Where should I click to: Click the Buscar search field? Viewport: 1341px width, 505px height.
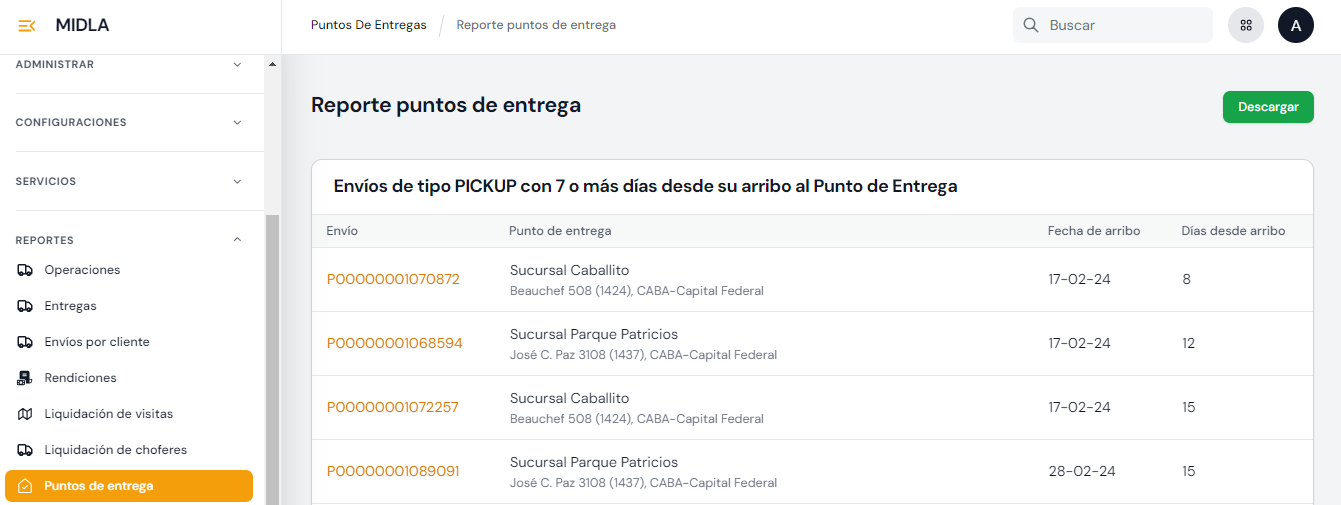click(1125, 26)
